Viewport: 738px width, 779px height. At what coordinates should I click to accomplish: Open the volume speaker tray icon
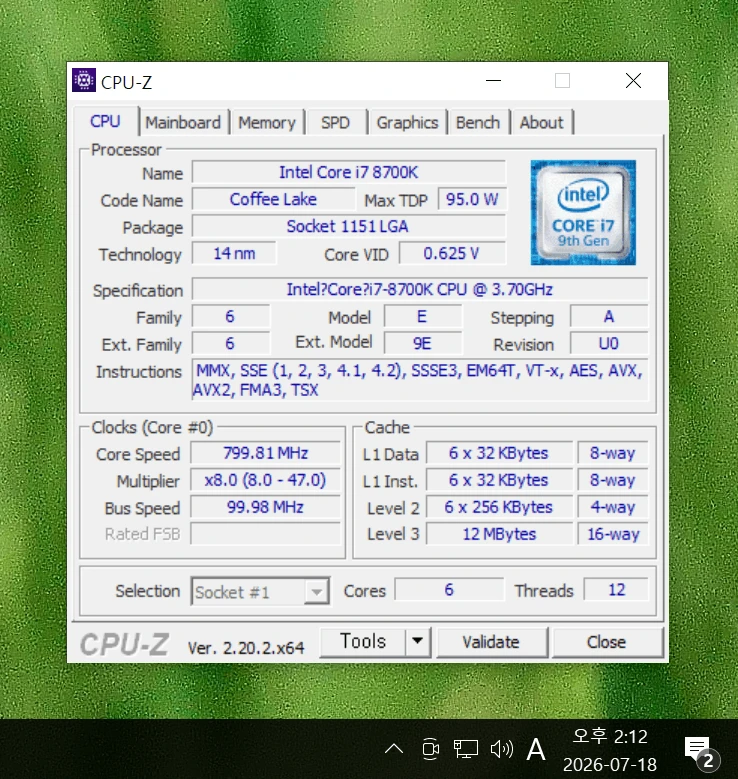tap(501, 749)
